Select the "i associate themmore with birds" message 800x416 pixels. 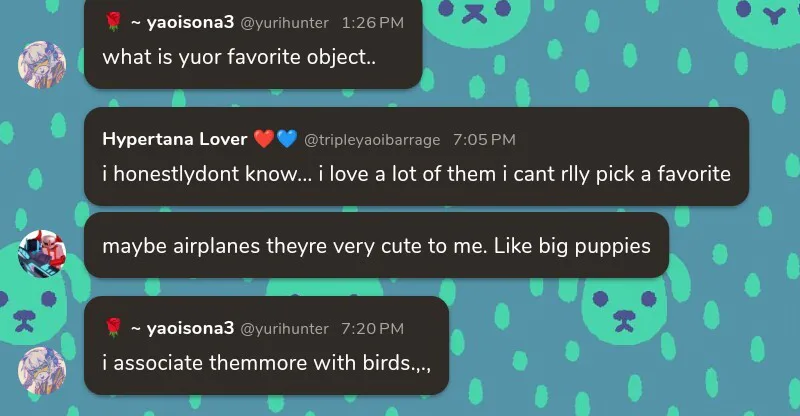pos(266,362)
